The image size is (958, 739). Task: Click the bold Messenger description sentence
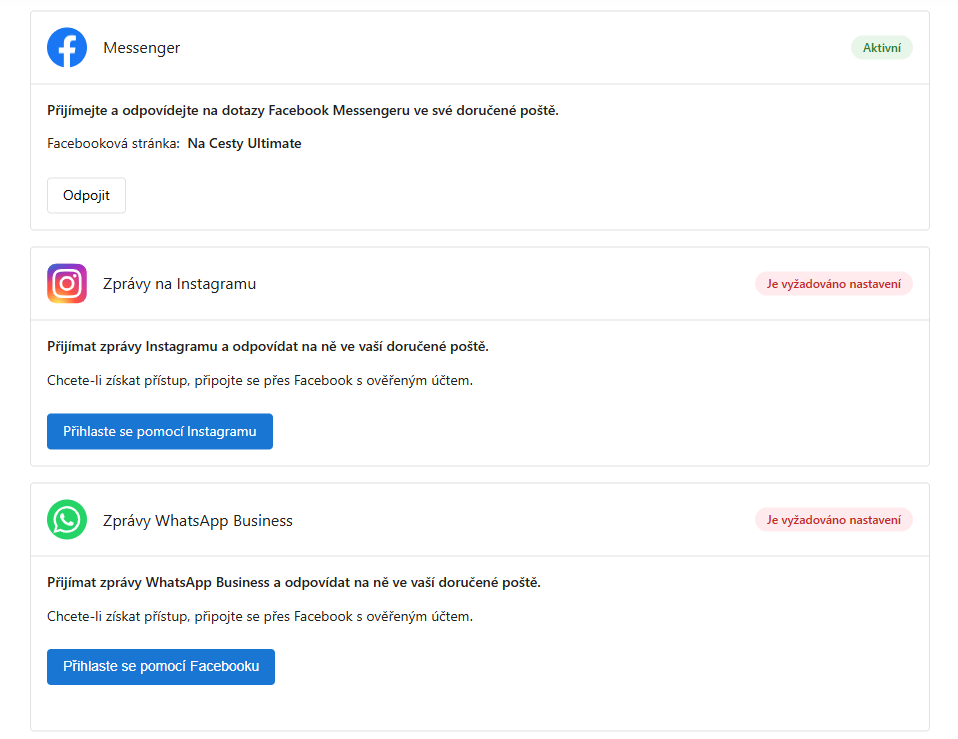tap(303, 111)
